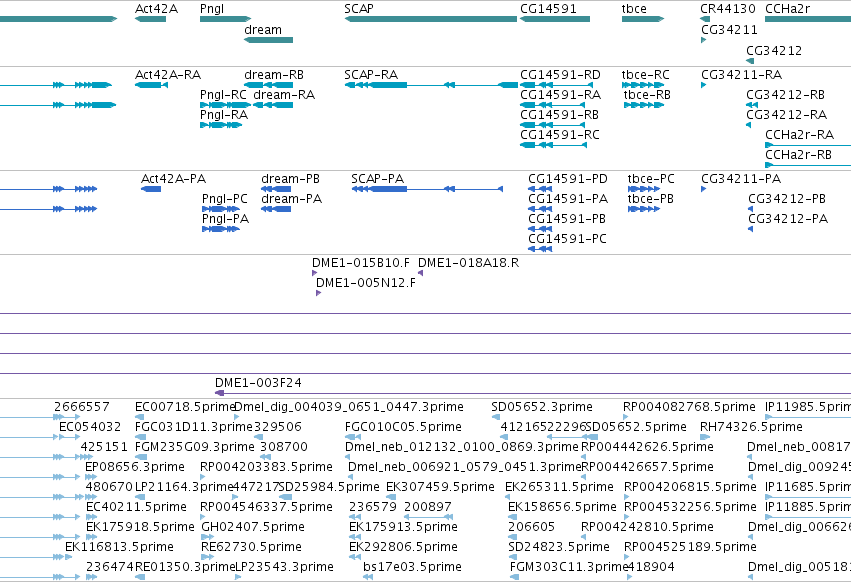This screenshot has height=582, width=851.
Task: Select the CG14591-RB transcript label
Action: point(559,115)
